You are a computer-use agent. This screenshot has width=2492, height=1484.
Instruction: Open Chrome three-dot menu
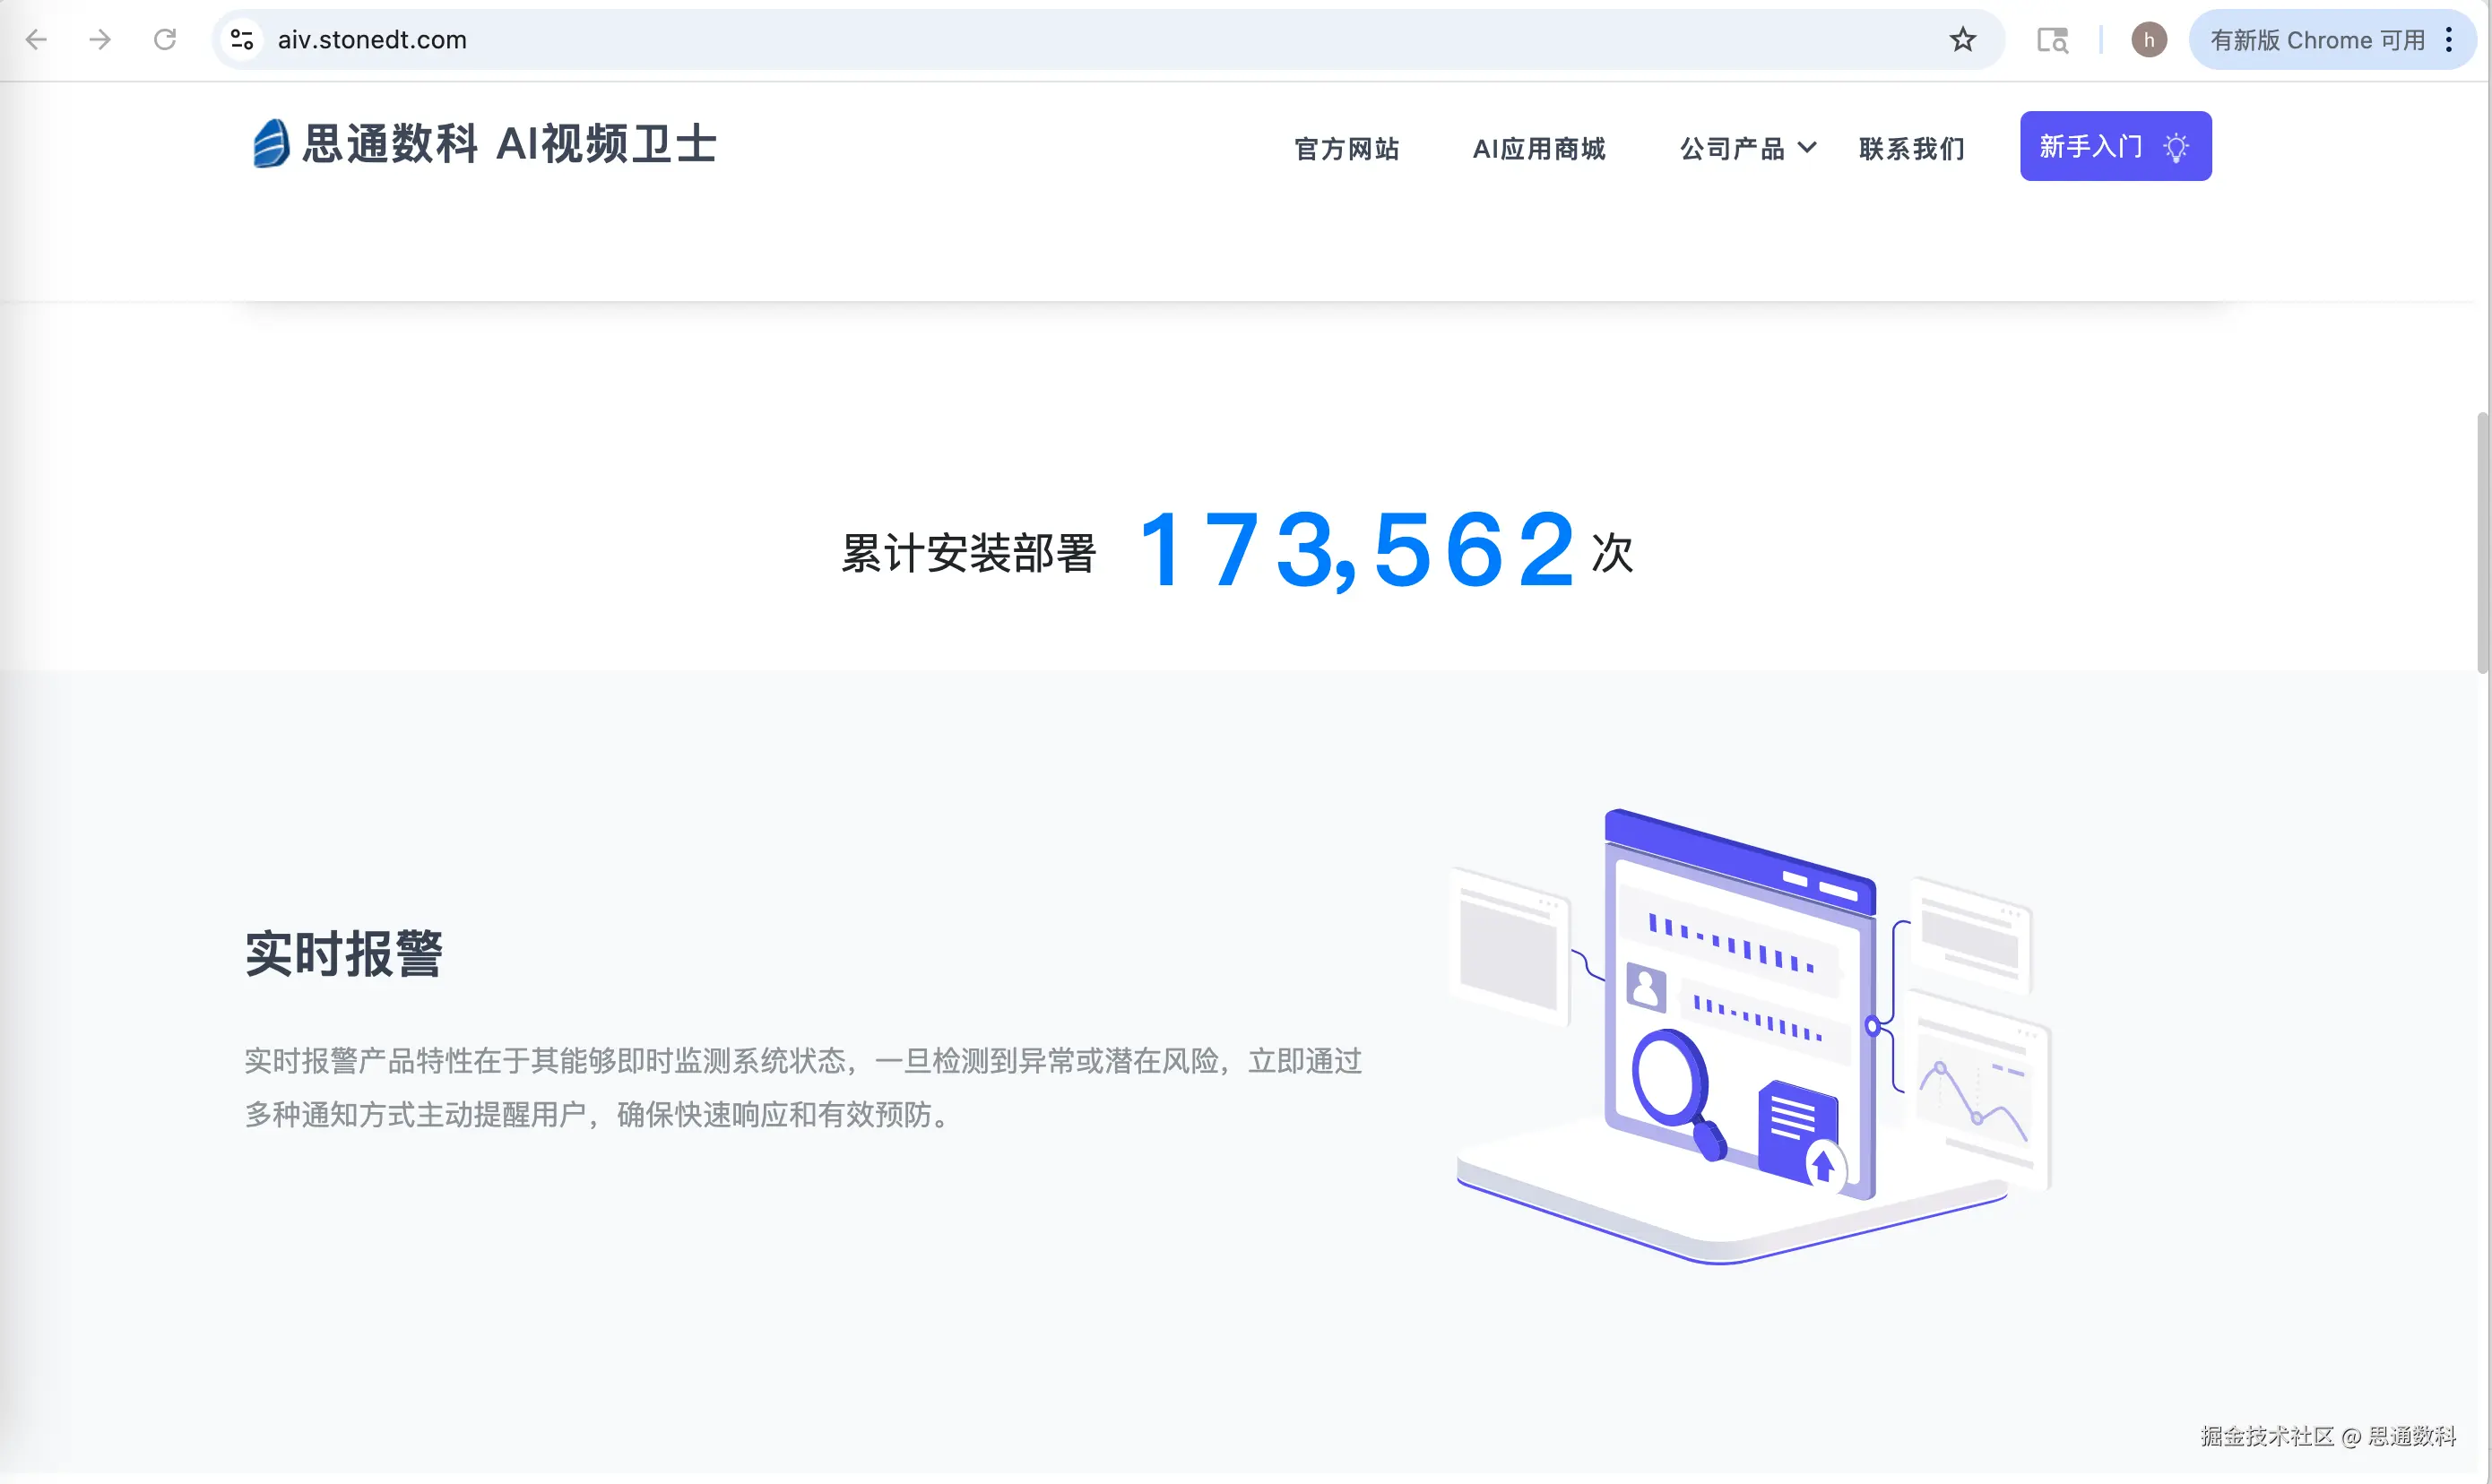pos(2449,40)
